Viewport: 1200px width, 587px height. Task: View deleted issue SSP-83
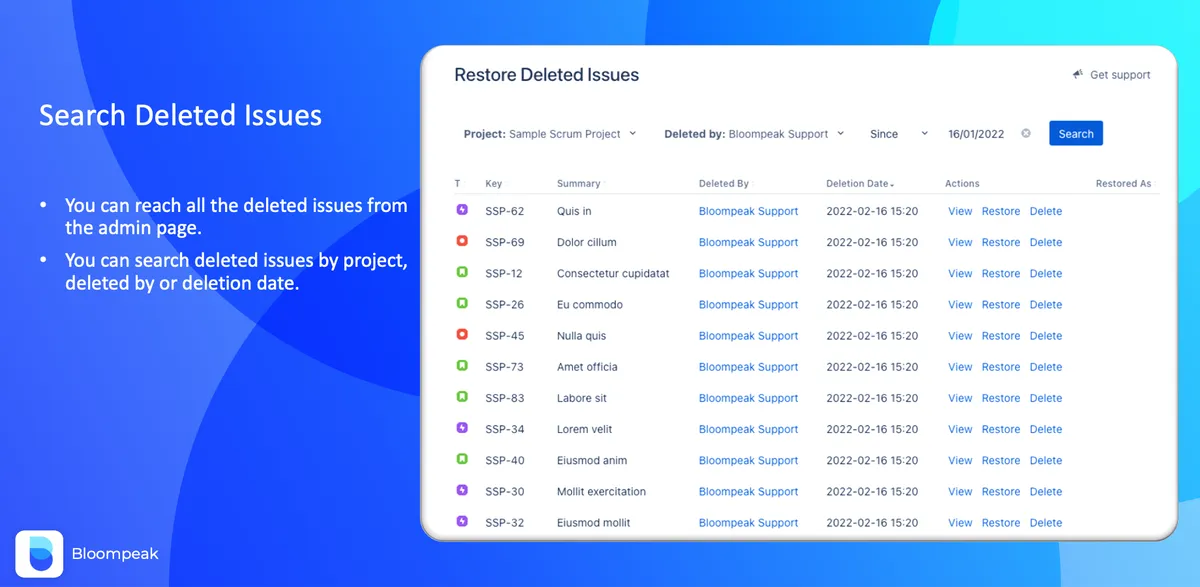coord(960,398)
